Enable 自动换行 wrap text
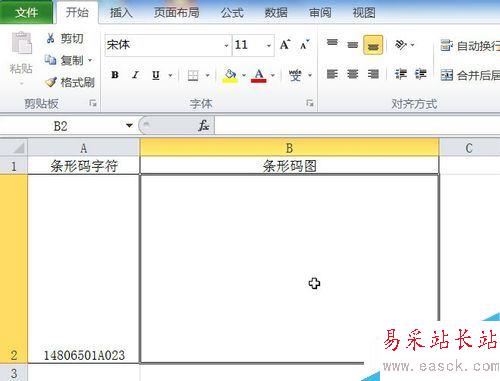 click(x=470, y=46)
